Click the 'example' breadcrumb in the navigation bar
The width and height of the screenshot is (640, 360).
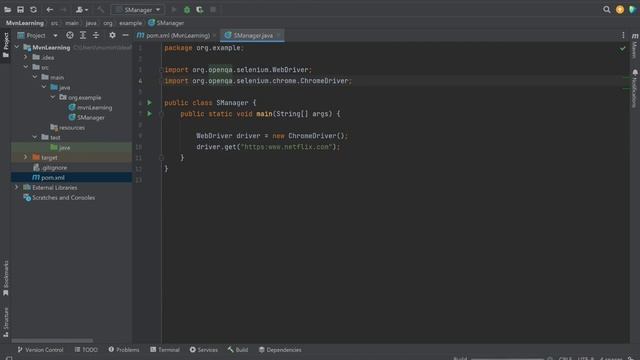coord(130,23)
